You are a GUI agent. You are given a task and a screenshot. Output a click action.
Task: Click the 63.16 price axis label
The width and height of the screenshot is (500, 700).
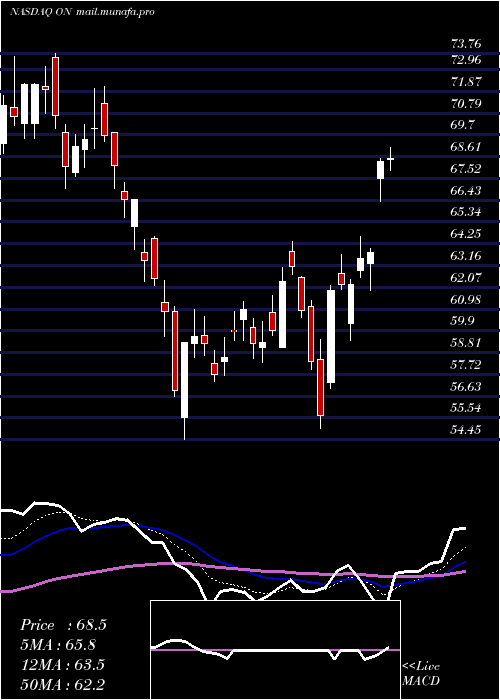[x=466, y=256]
